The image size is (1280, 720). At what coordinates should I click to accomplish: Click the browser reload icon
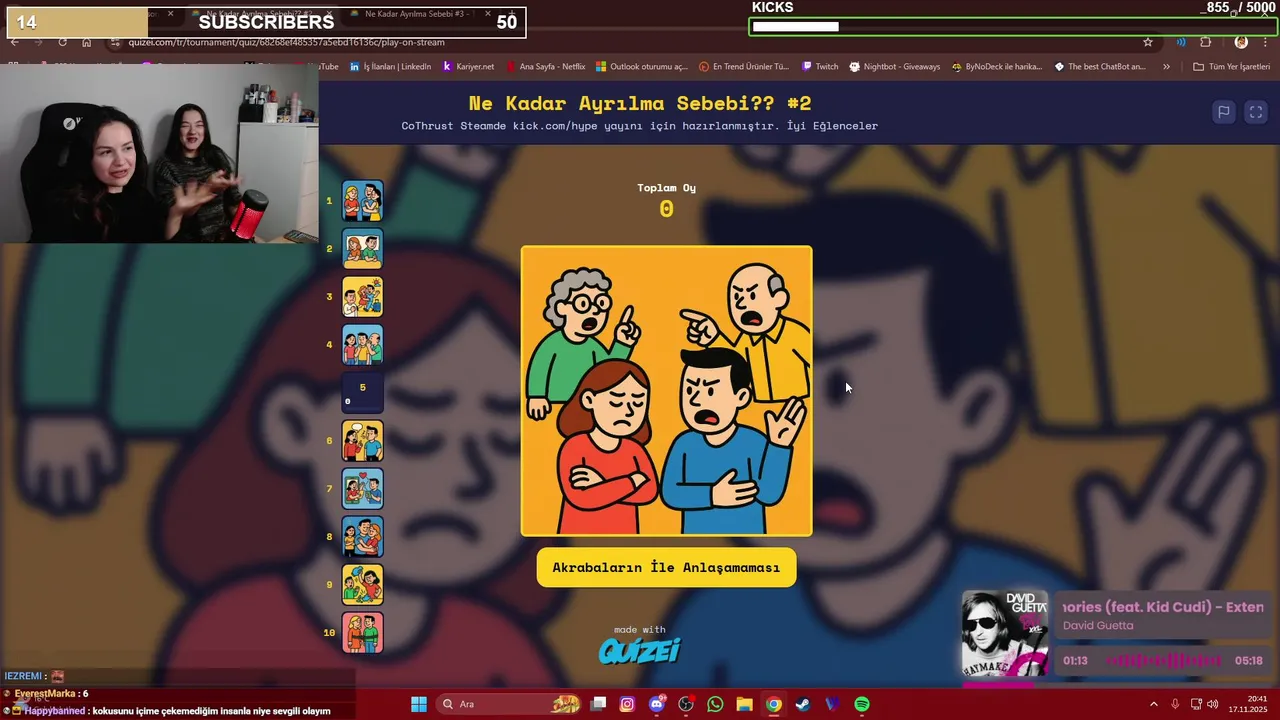point(62,42)
